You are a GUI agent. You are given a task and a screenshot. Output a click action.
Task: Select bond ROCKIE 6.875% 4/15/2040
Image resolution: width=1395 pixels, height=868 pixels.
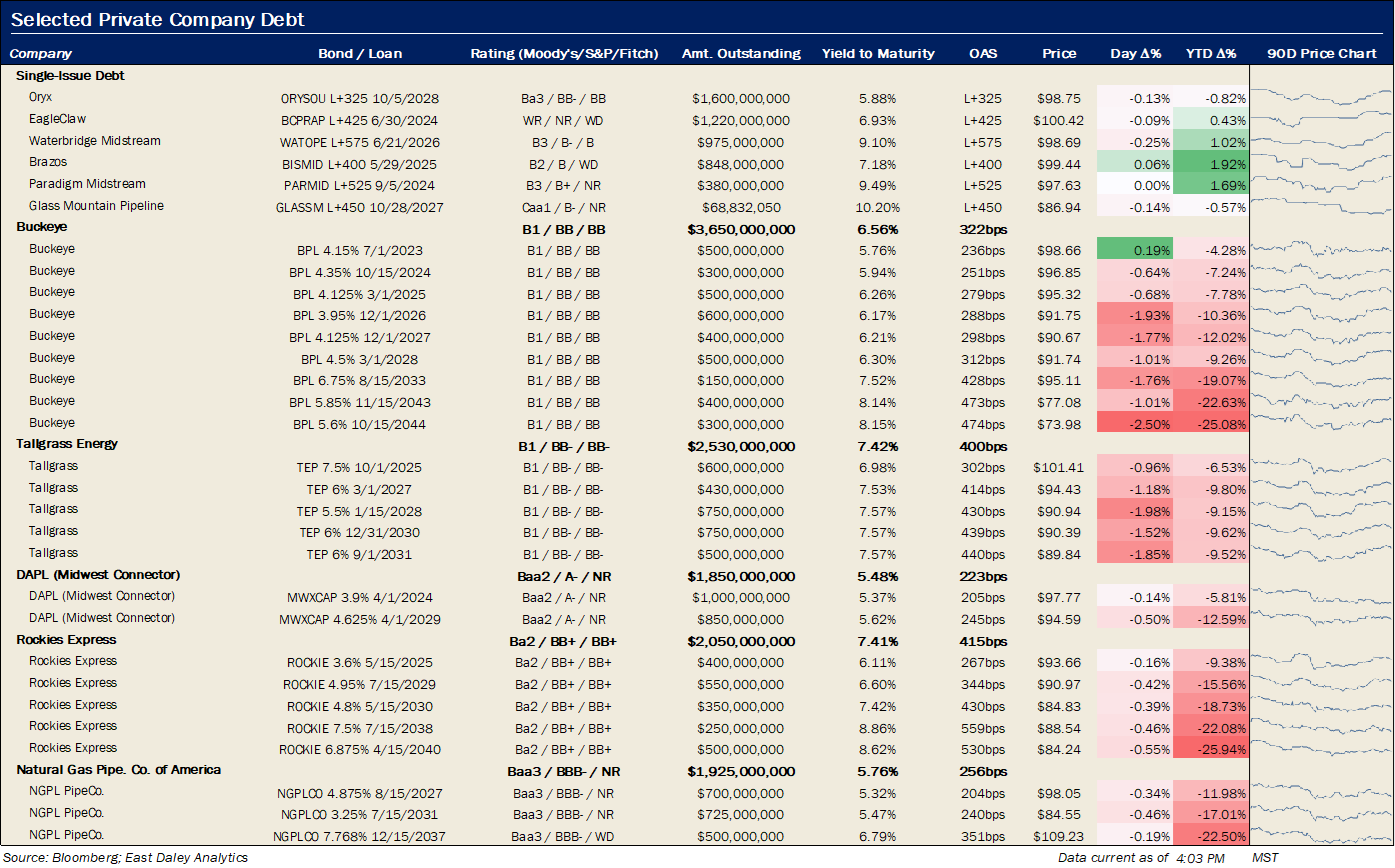[360, 750]
